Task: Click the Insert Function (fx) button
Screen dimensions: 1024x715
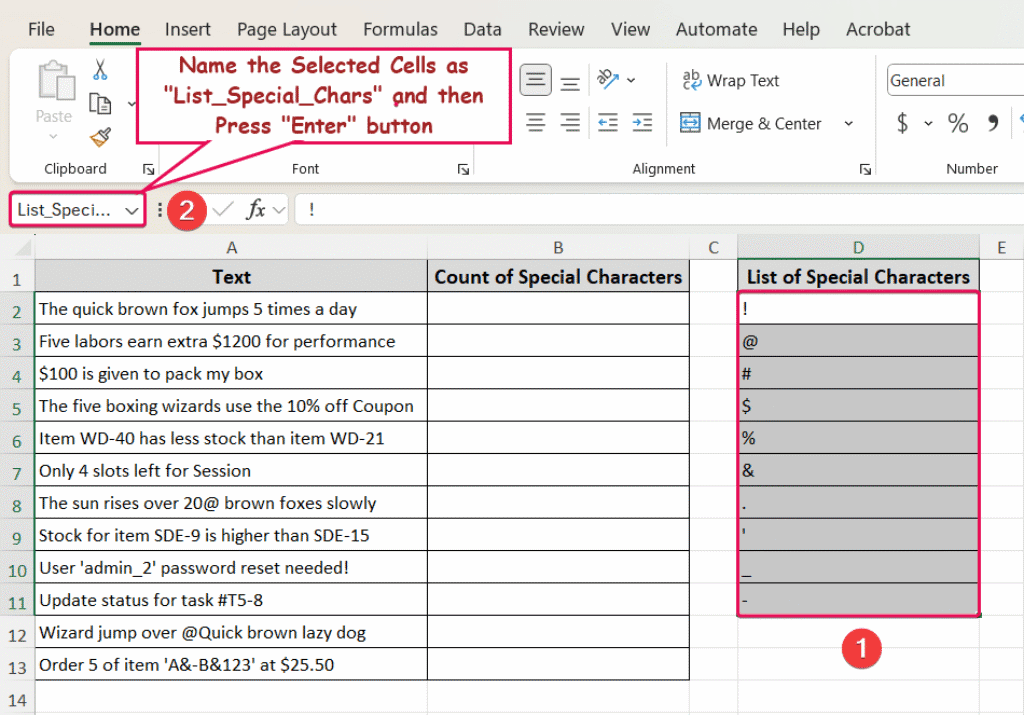Action: tap(257, 210)
